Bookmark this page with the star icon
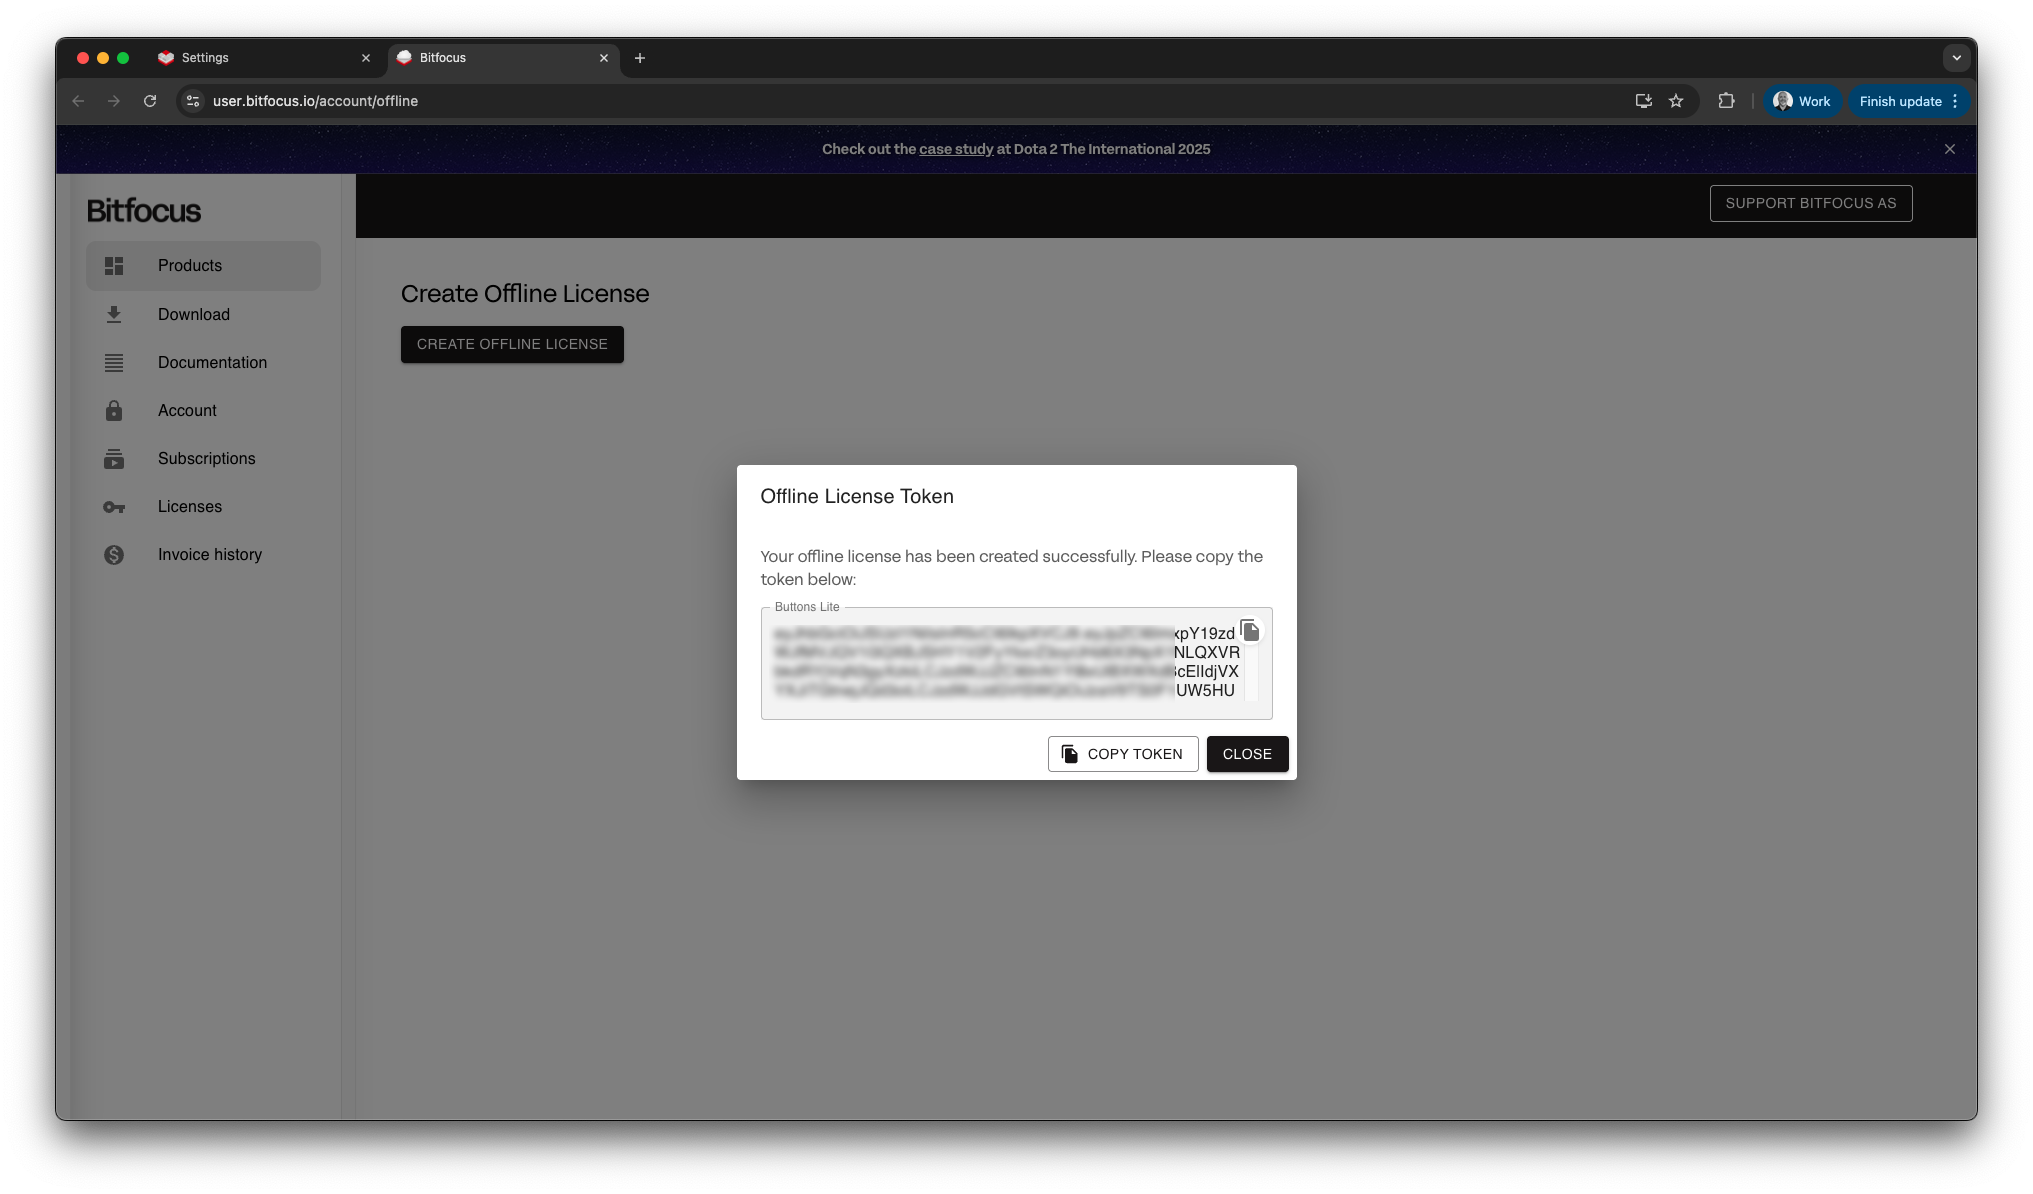2033x1194 pixels. [x=1676, y=101]
